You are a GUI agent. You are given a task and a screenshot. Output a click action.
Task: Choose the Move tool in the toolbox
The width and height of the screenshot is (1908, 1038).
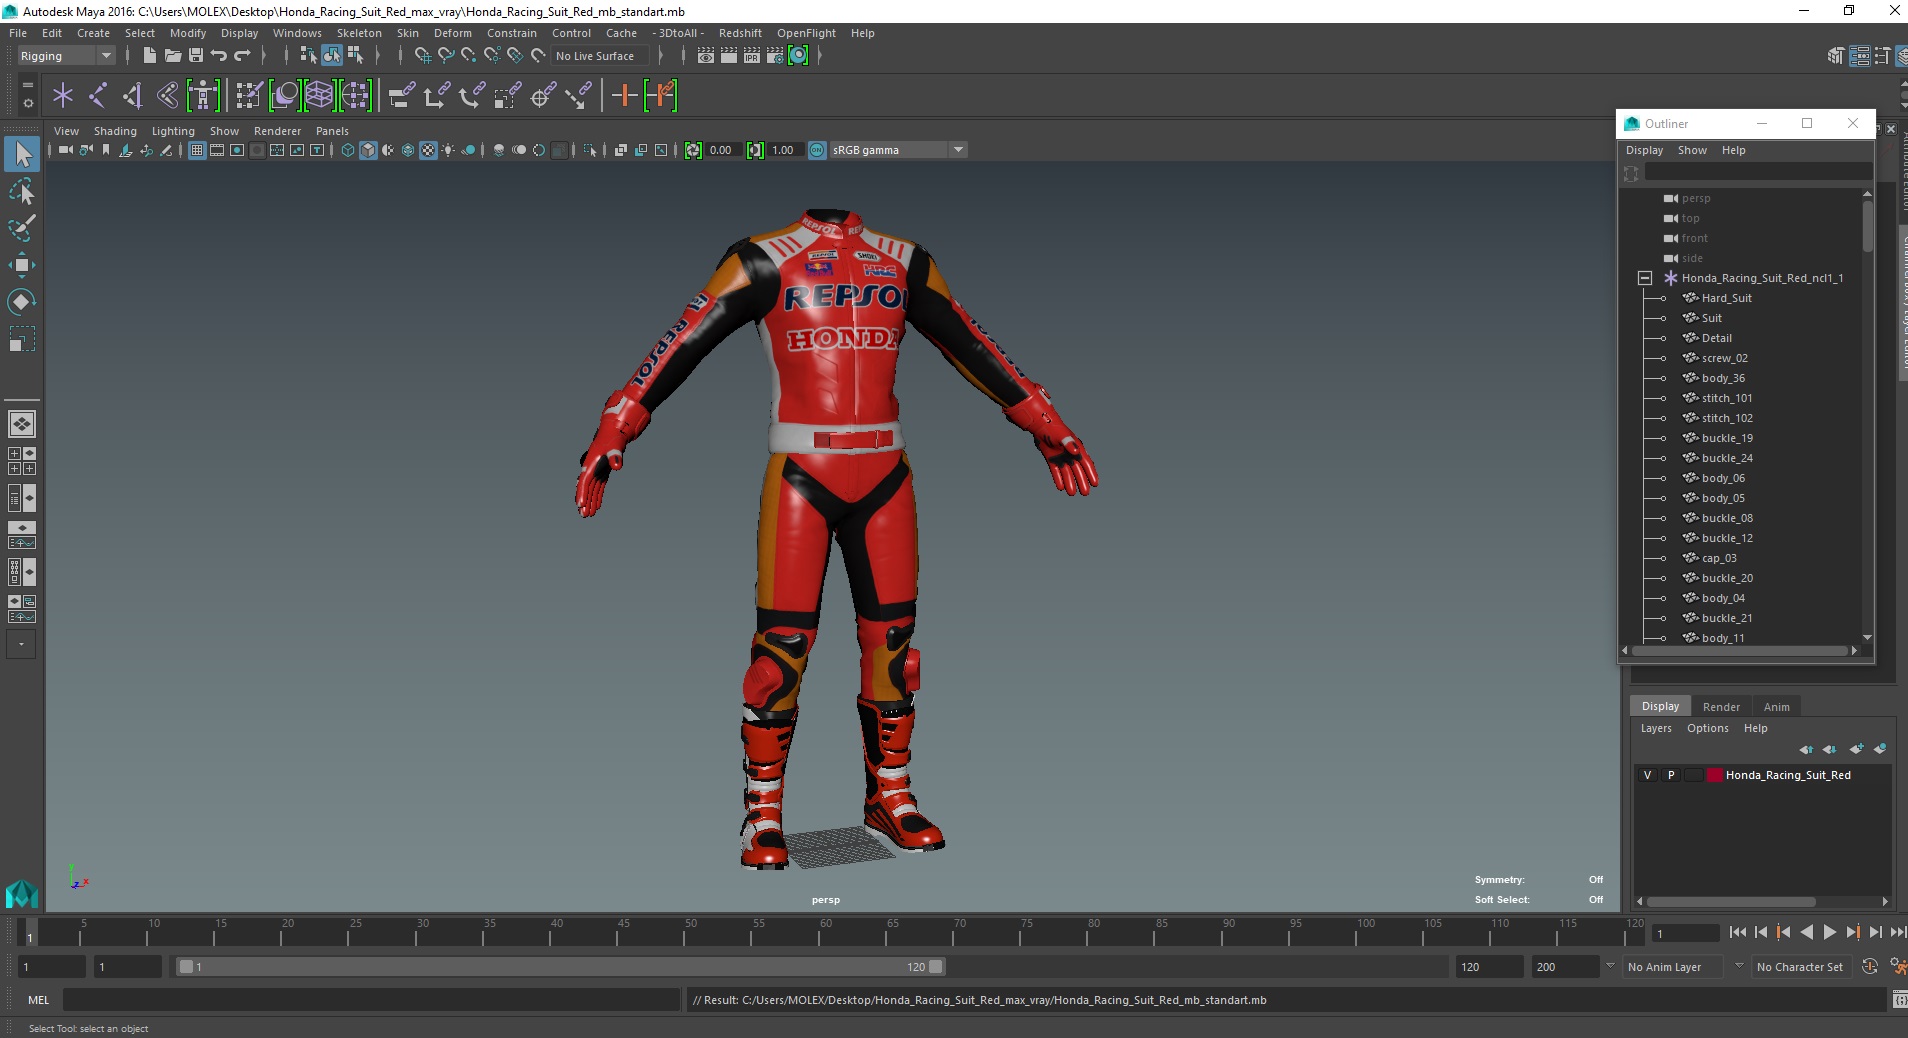(22, 265)
